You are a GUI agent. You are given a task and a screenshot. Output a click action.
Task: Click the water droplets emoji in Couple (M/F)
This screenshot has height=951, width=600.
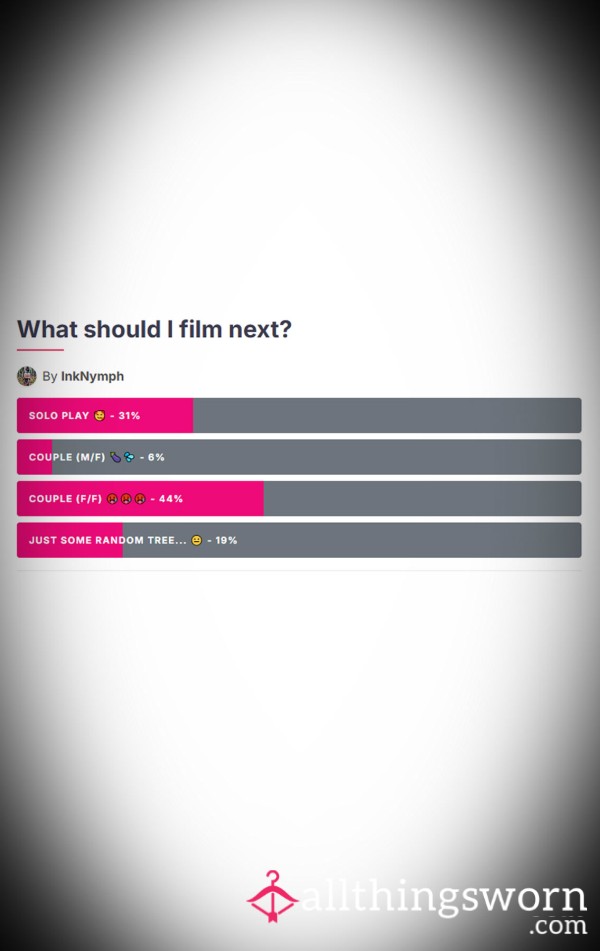click(129, 457)
